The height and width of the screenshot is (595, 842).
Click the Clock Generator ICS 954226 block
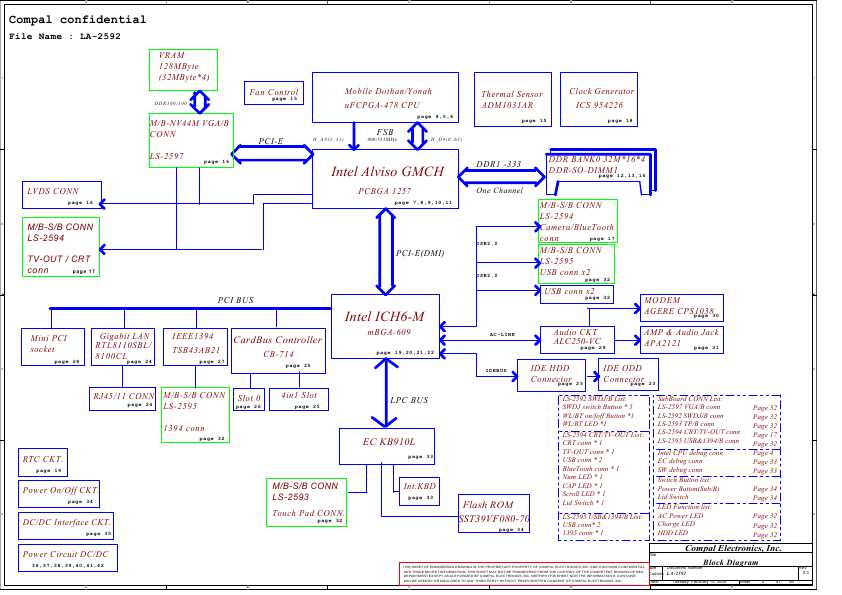click(599, 99)
